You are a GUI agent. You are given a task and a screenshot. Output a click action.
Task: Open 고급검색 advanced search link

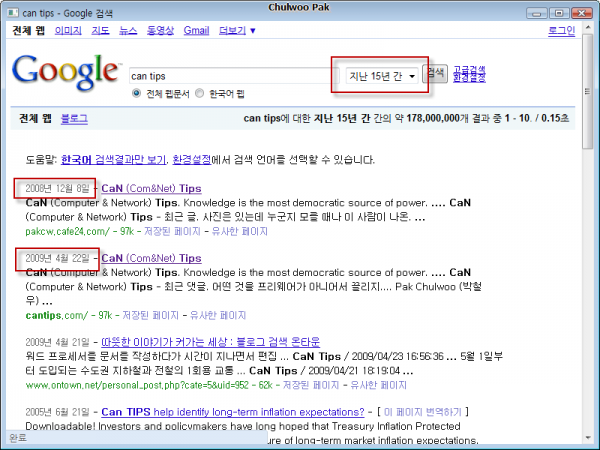(470, 70)
